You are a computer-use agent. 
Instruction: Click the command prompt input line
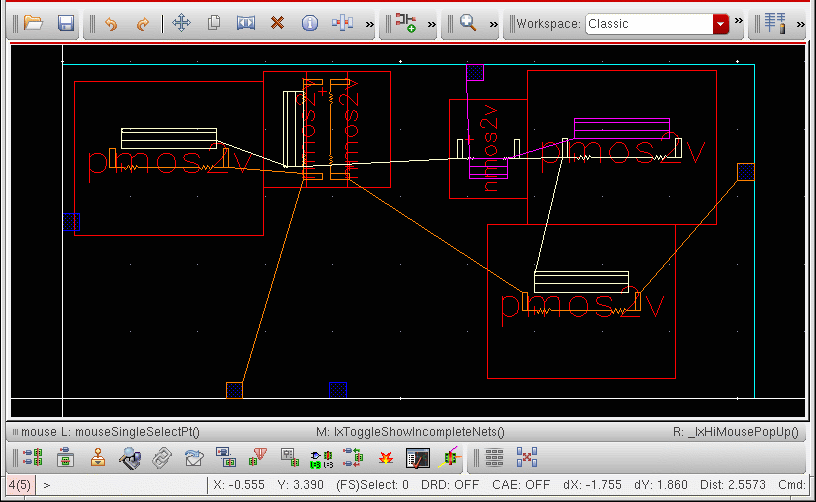[120, 485]
